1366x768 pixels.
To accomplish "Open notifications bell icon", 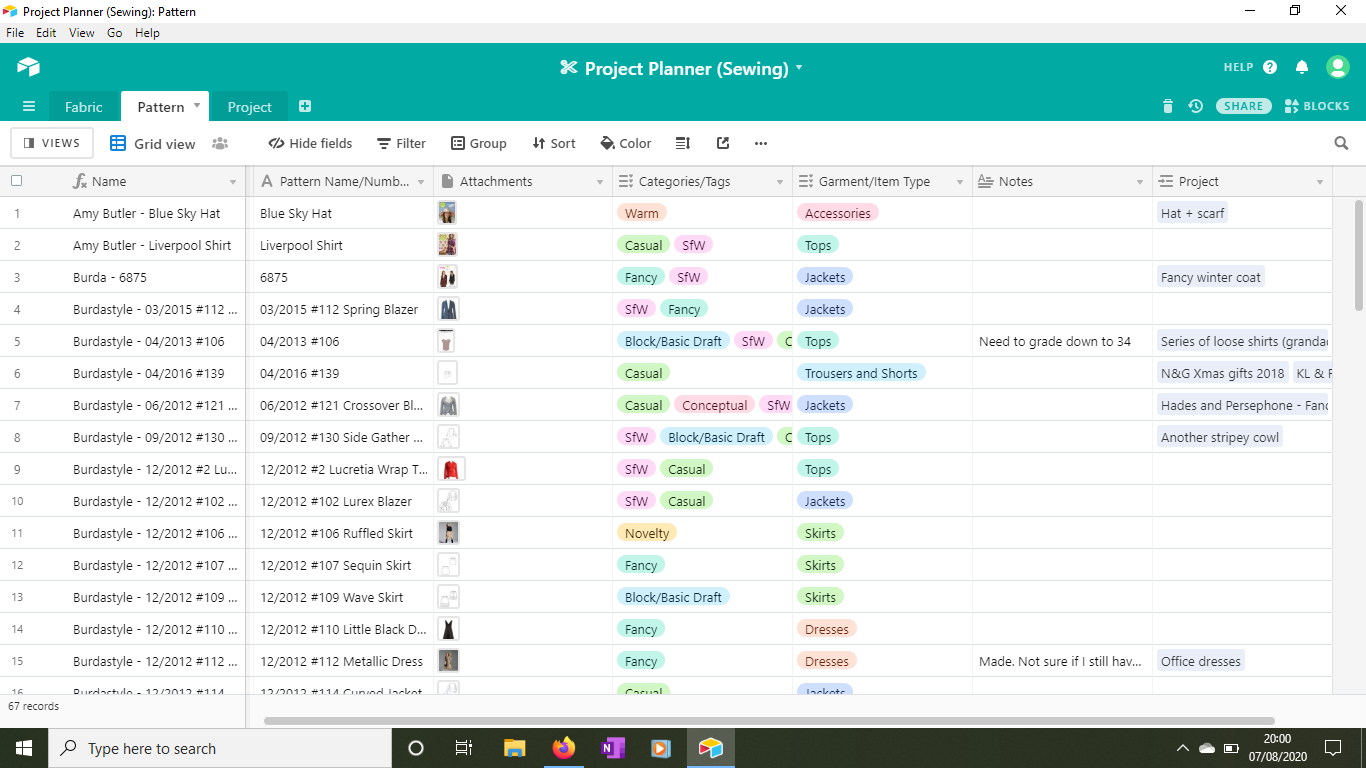I will (x=1302, y=67).
